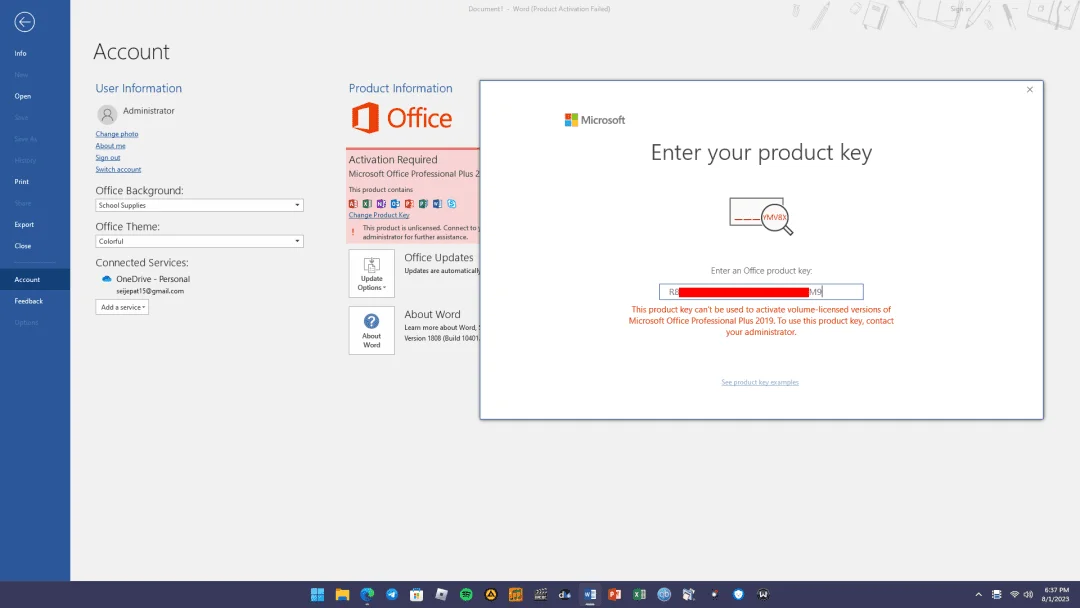Open the Add a service dropdown
The image size is (1080, 608).
pyautogui.click(x=122, y=307)
